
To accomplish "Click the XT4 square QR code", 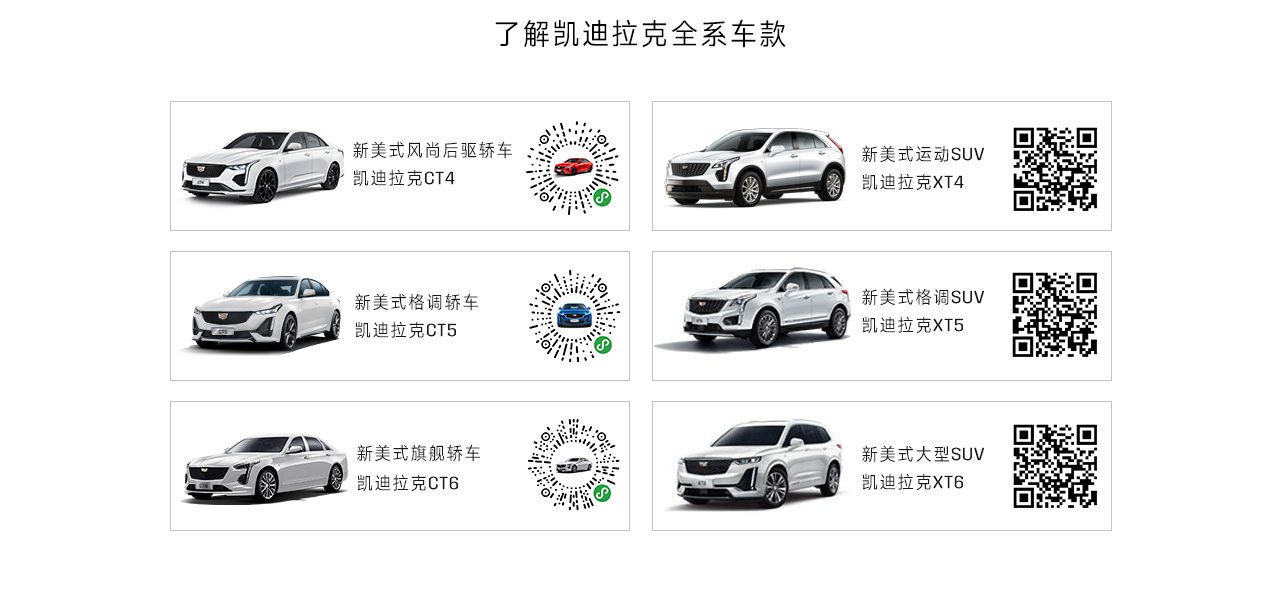I will click(1055, 169).
